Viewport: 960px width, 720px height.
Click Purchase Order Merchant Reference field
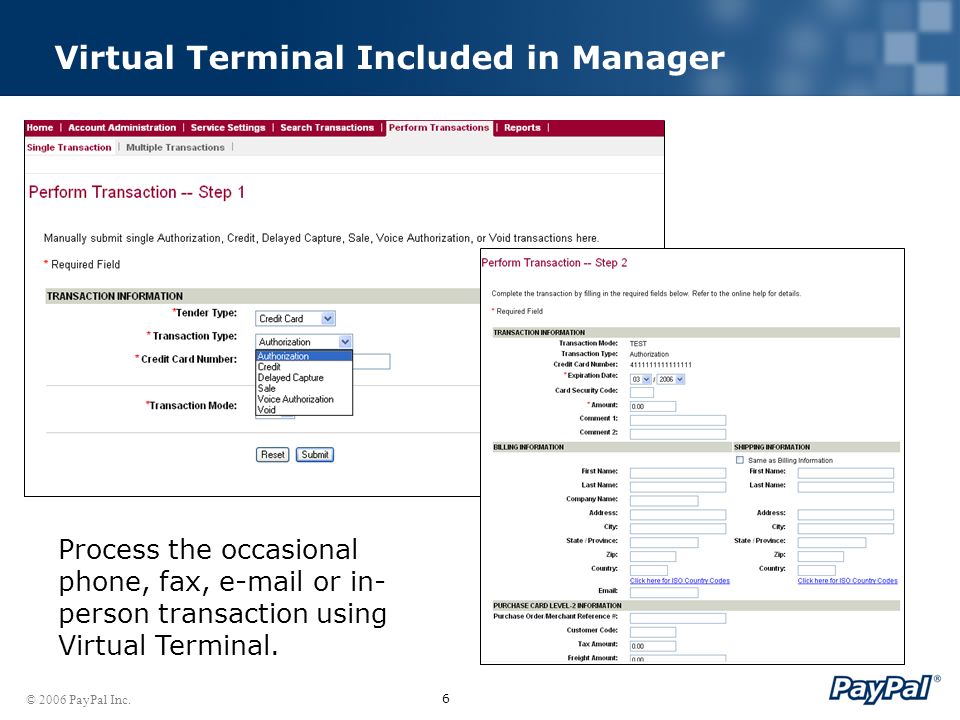pos(678,618)
